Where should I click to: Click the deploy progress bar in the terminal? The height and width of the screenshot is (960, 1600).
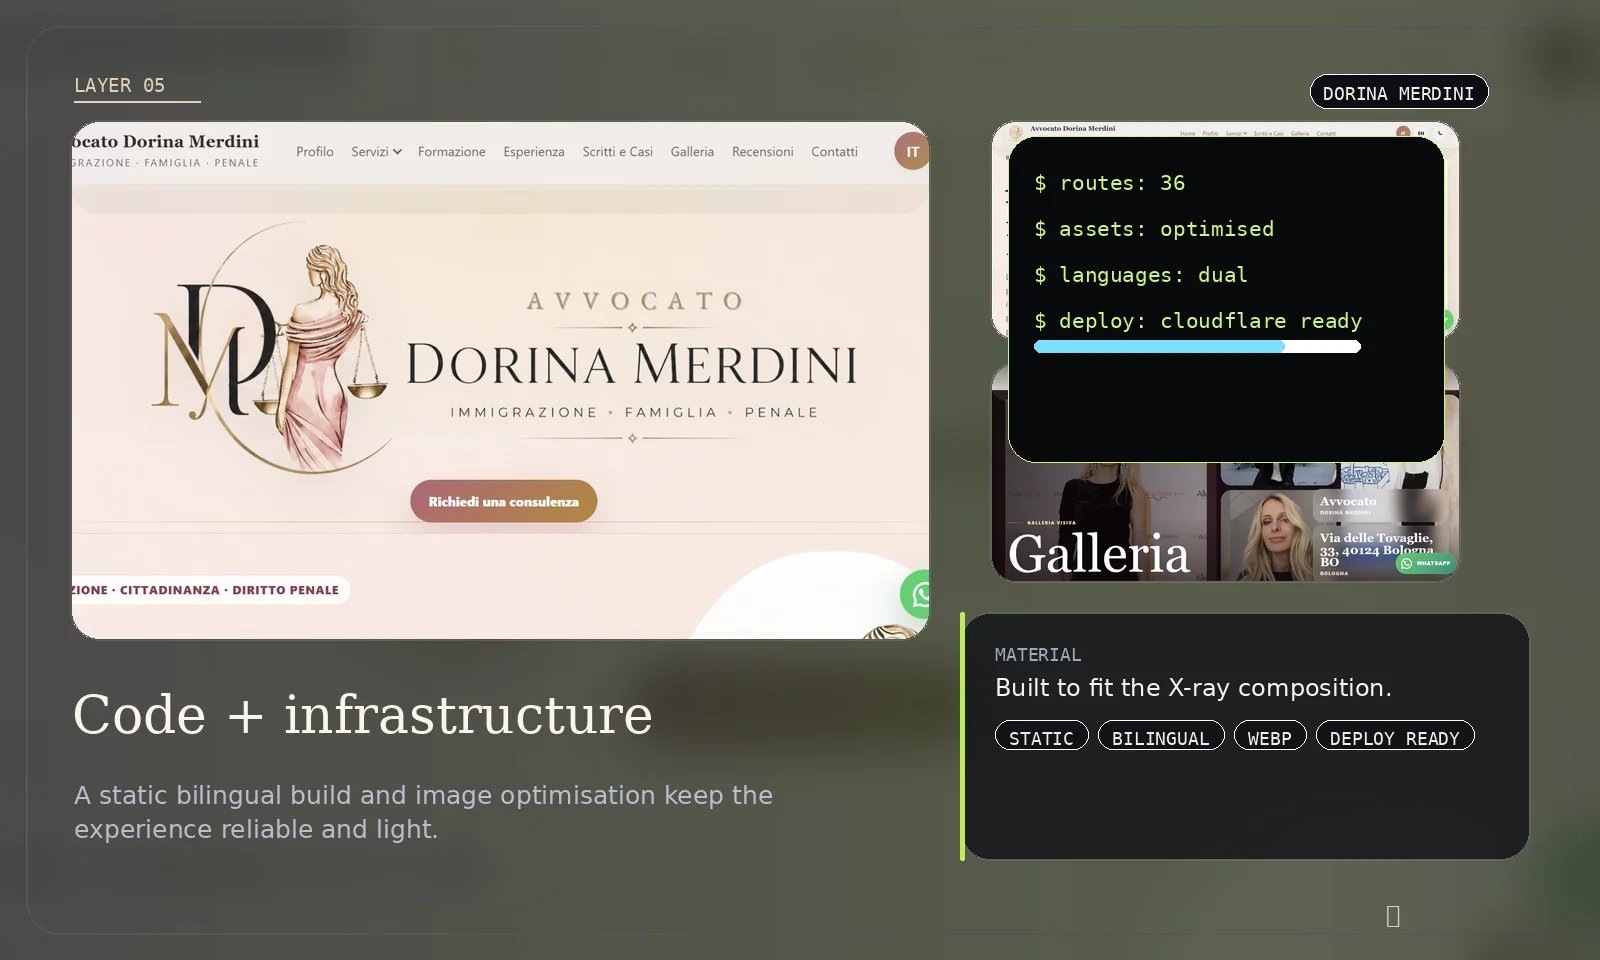point(1197,347)
